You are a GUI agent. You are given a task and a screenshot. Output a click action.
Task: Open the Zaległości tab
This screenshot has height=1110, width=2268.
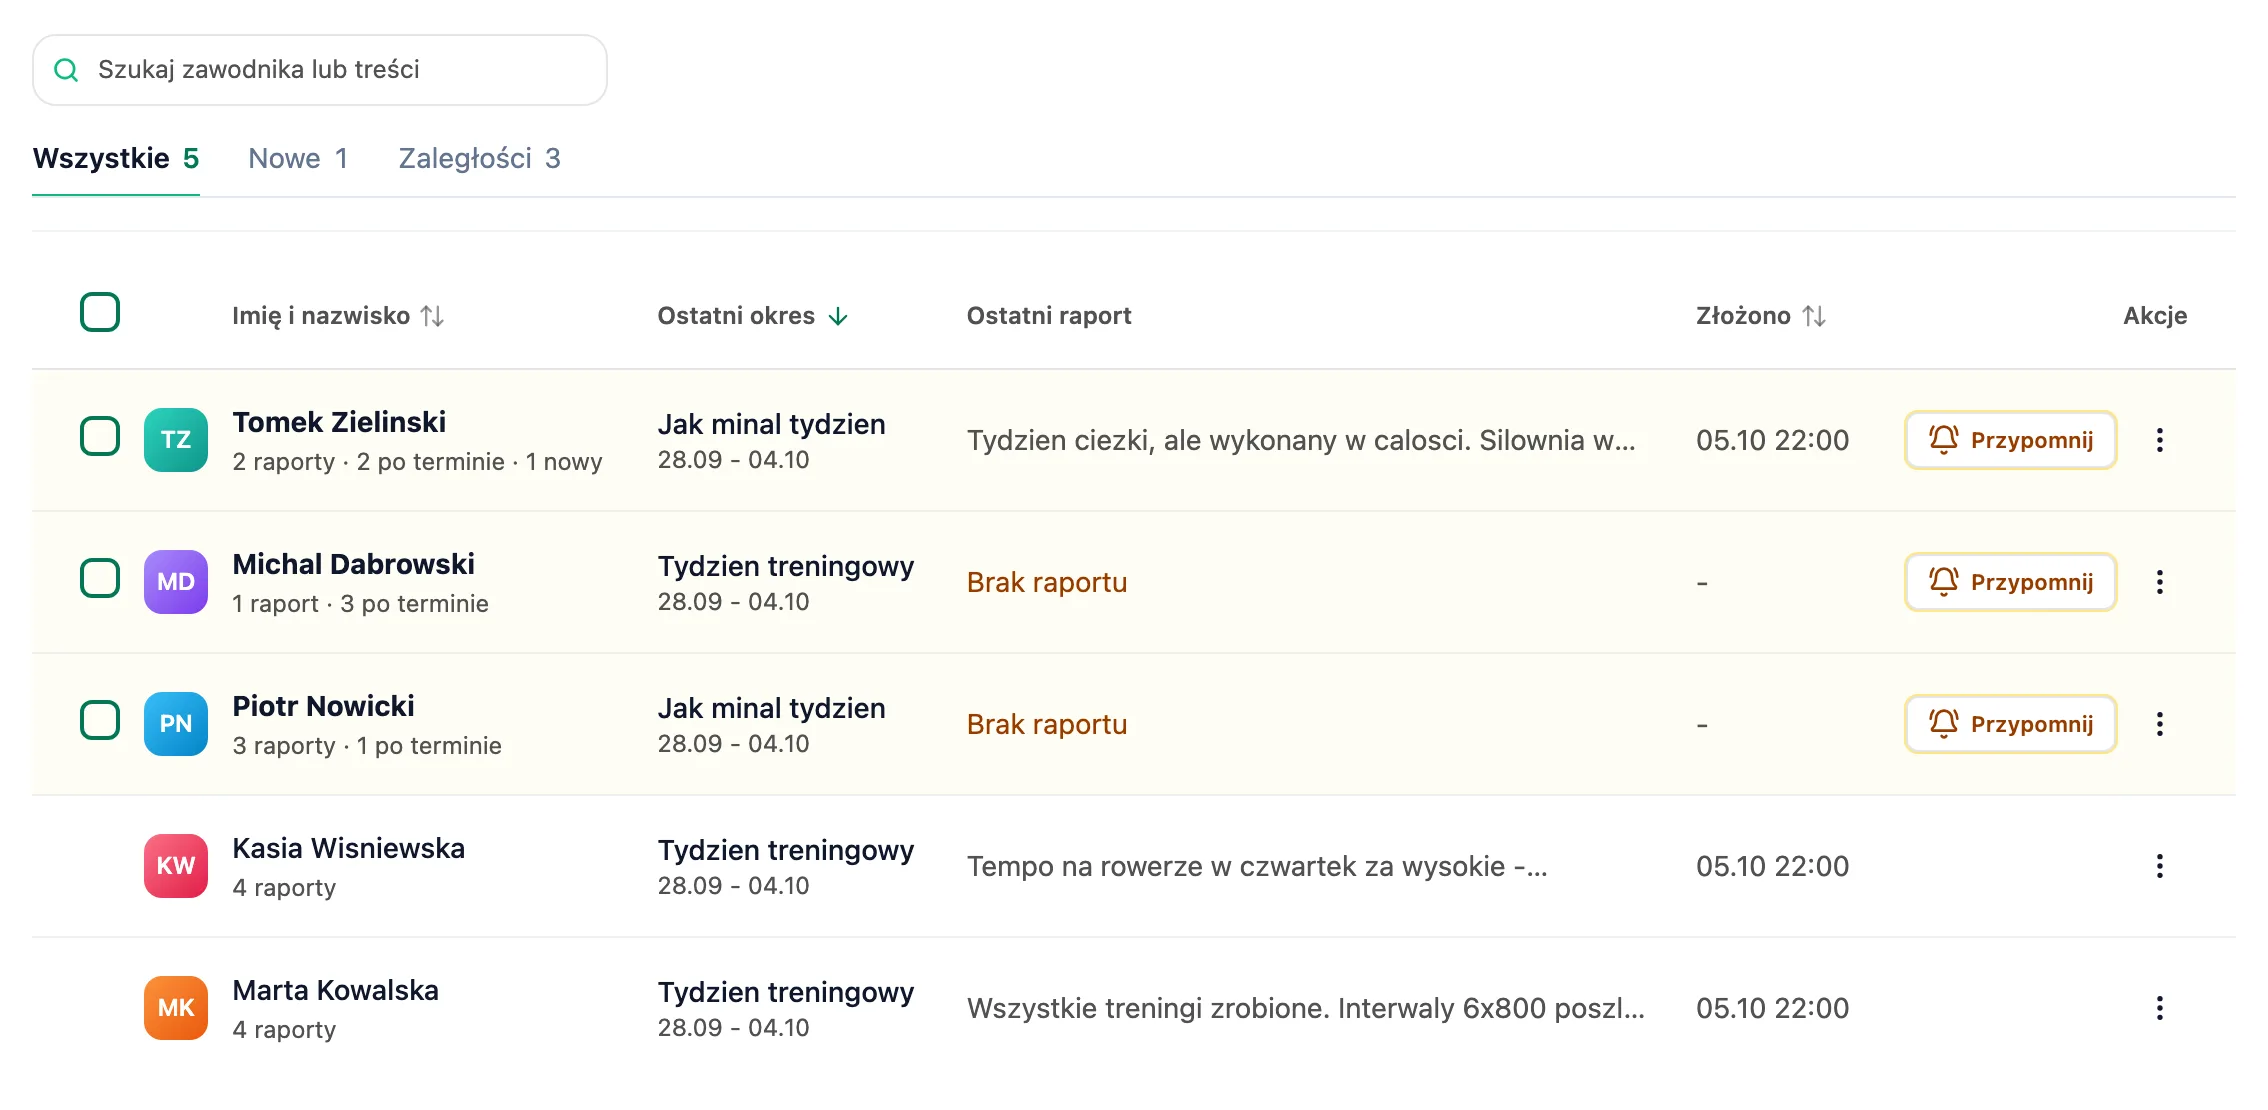480,158
